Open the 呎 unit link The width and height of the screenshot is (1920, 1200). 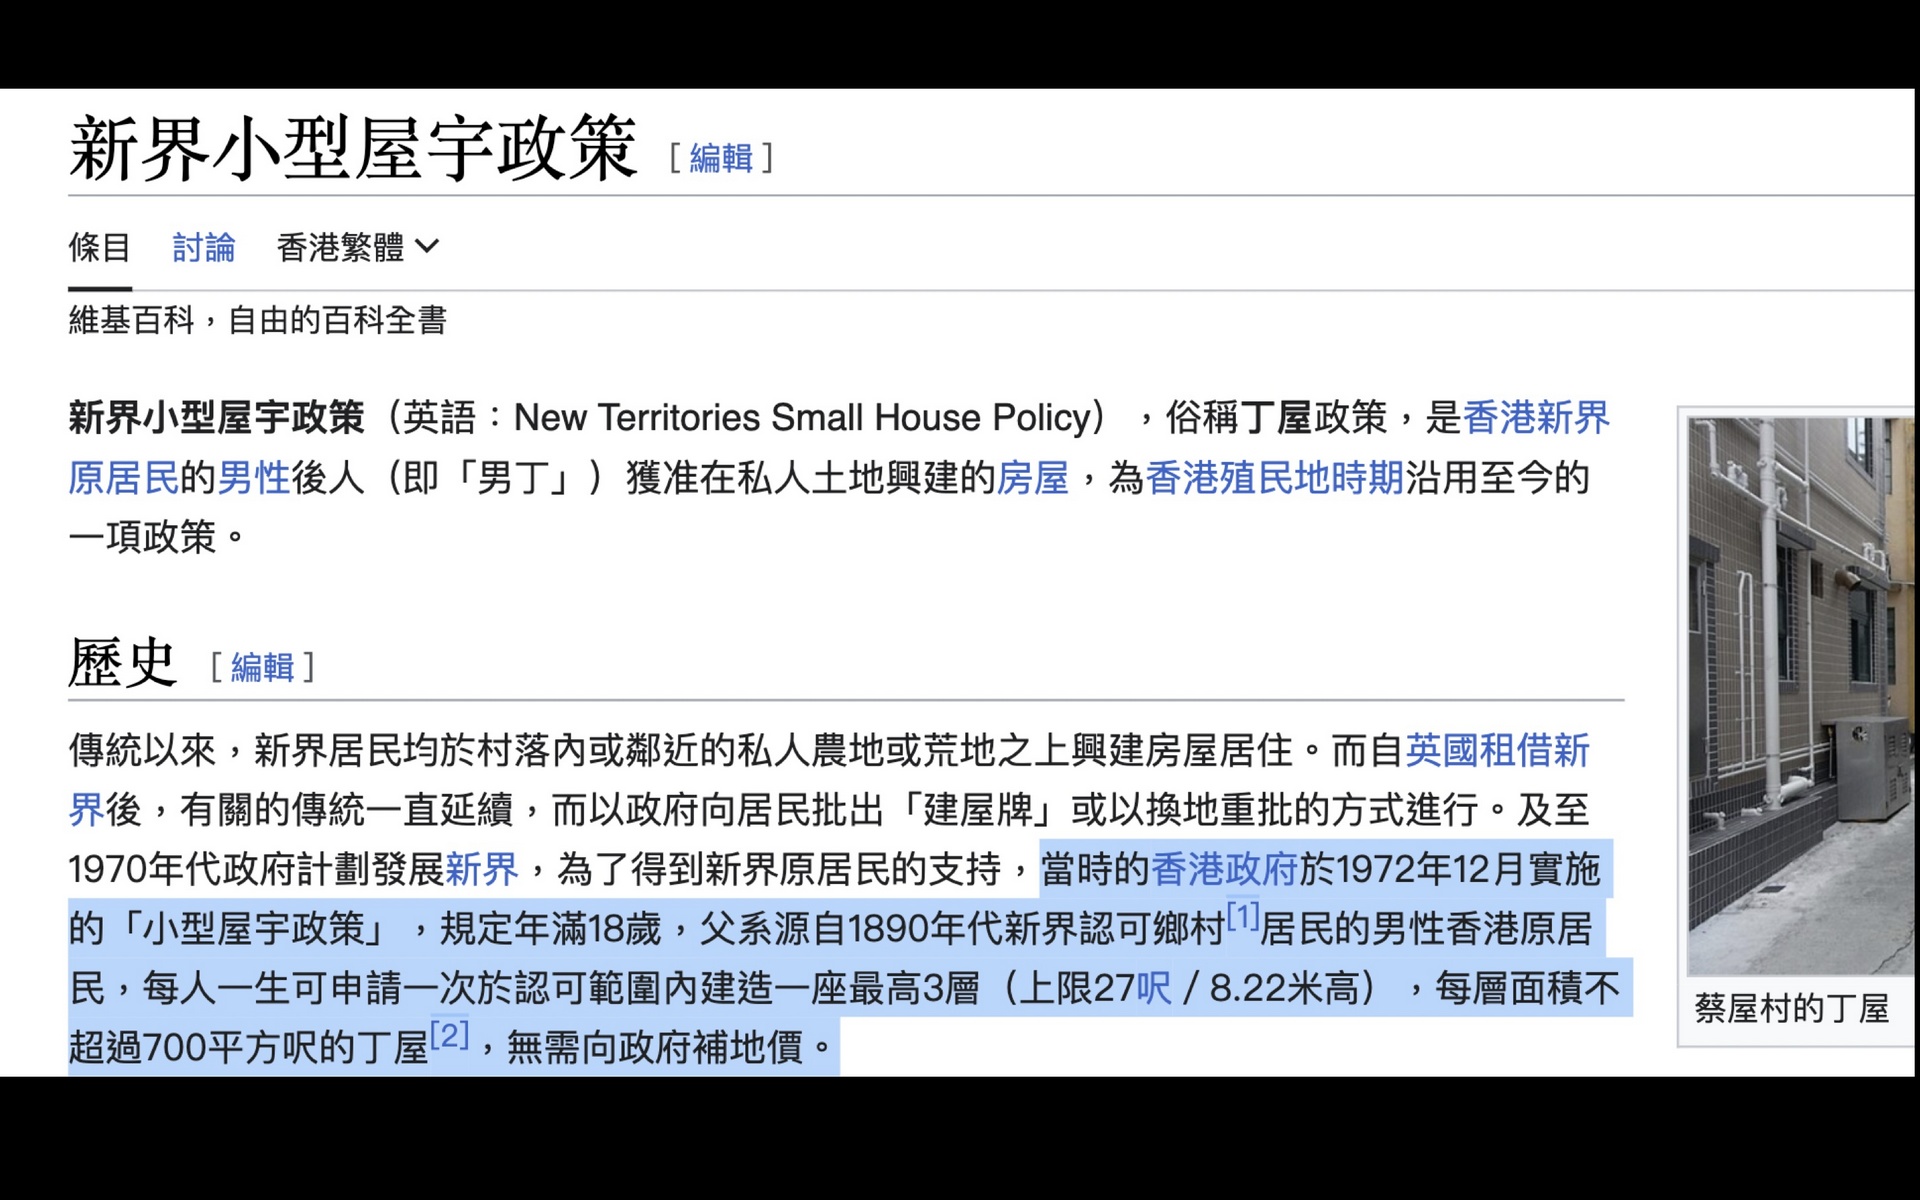point(1153,989)
